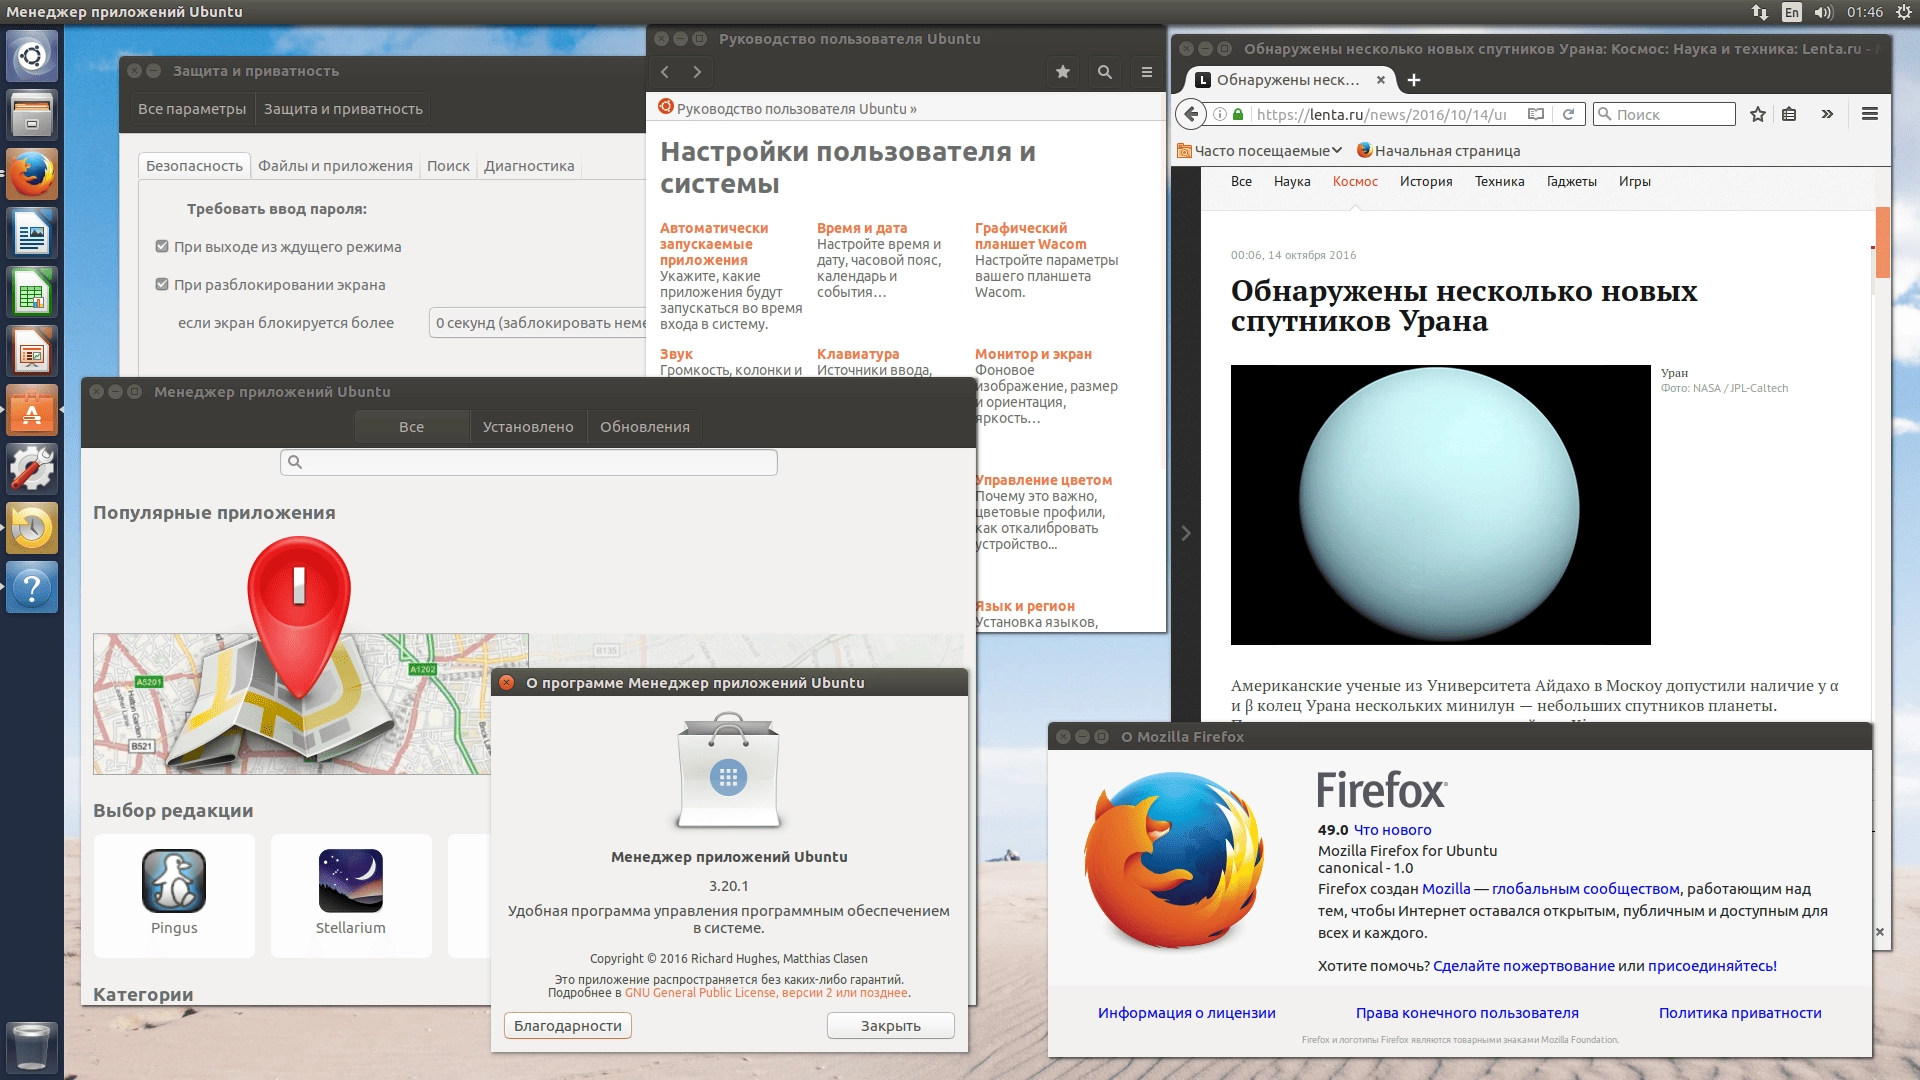Open 'Наука' section on lenta.ru

(x=1292, y=181)
